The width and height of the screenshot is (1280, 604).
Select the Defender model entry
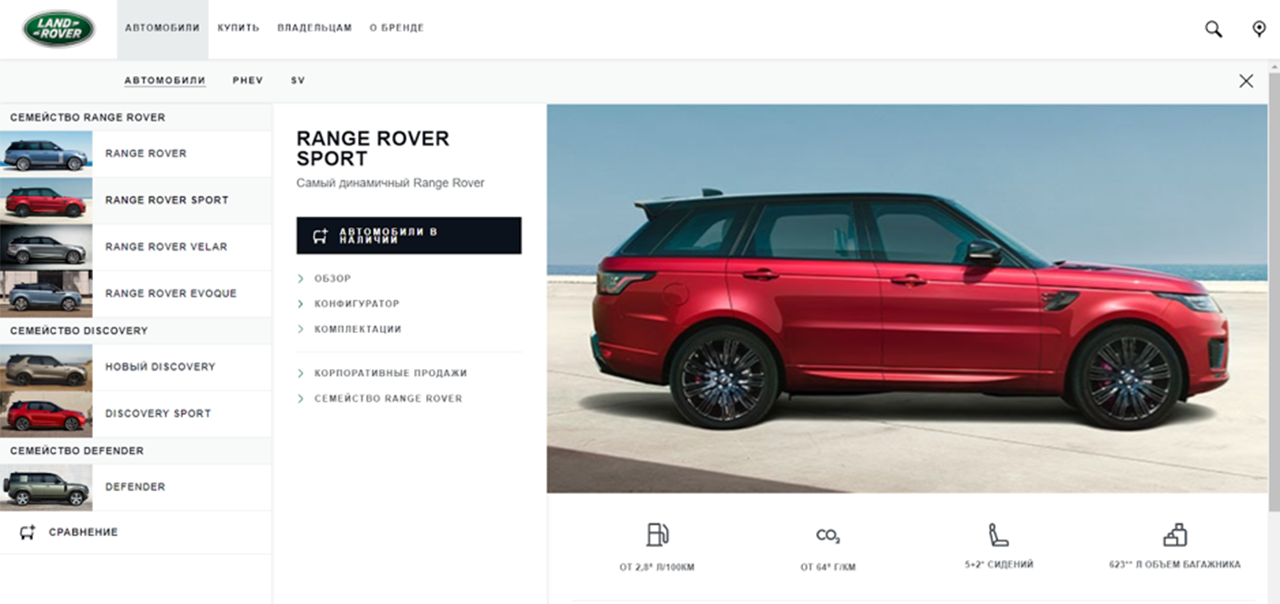tap(136, 487)
